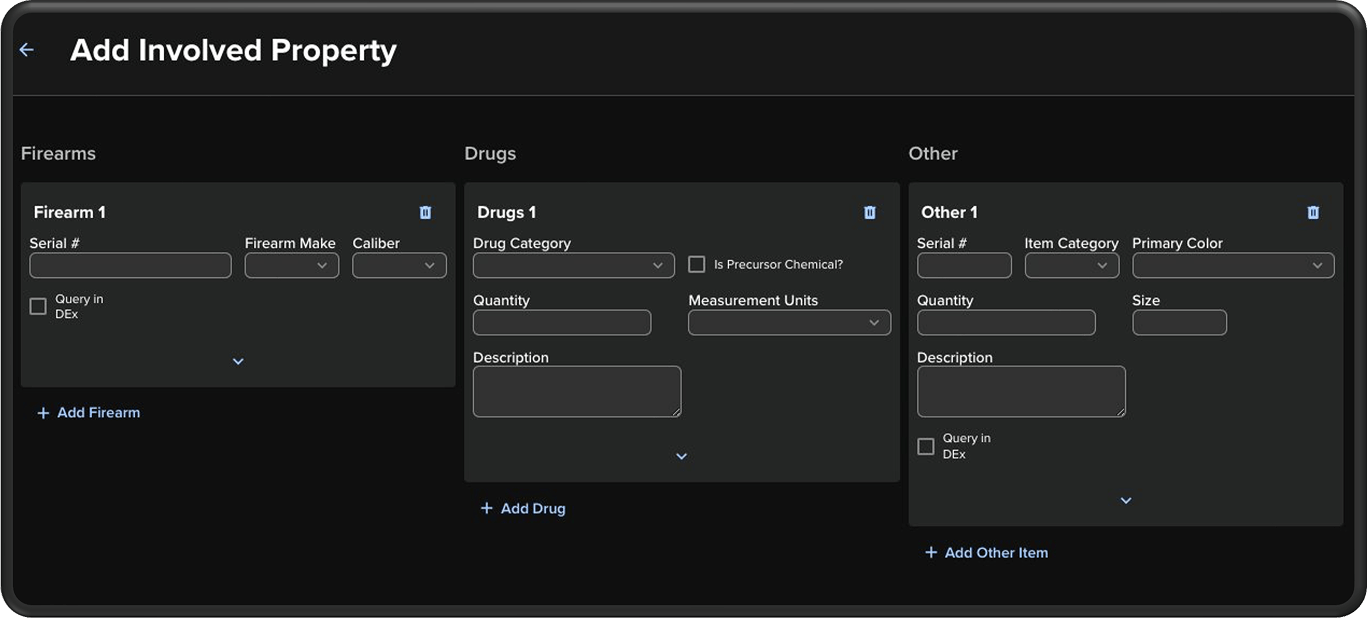Open the Firearm Make dropdown
The image size is (1367, 619).
[292, 265]
